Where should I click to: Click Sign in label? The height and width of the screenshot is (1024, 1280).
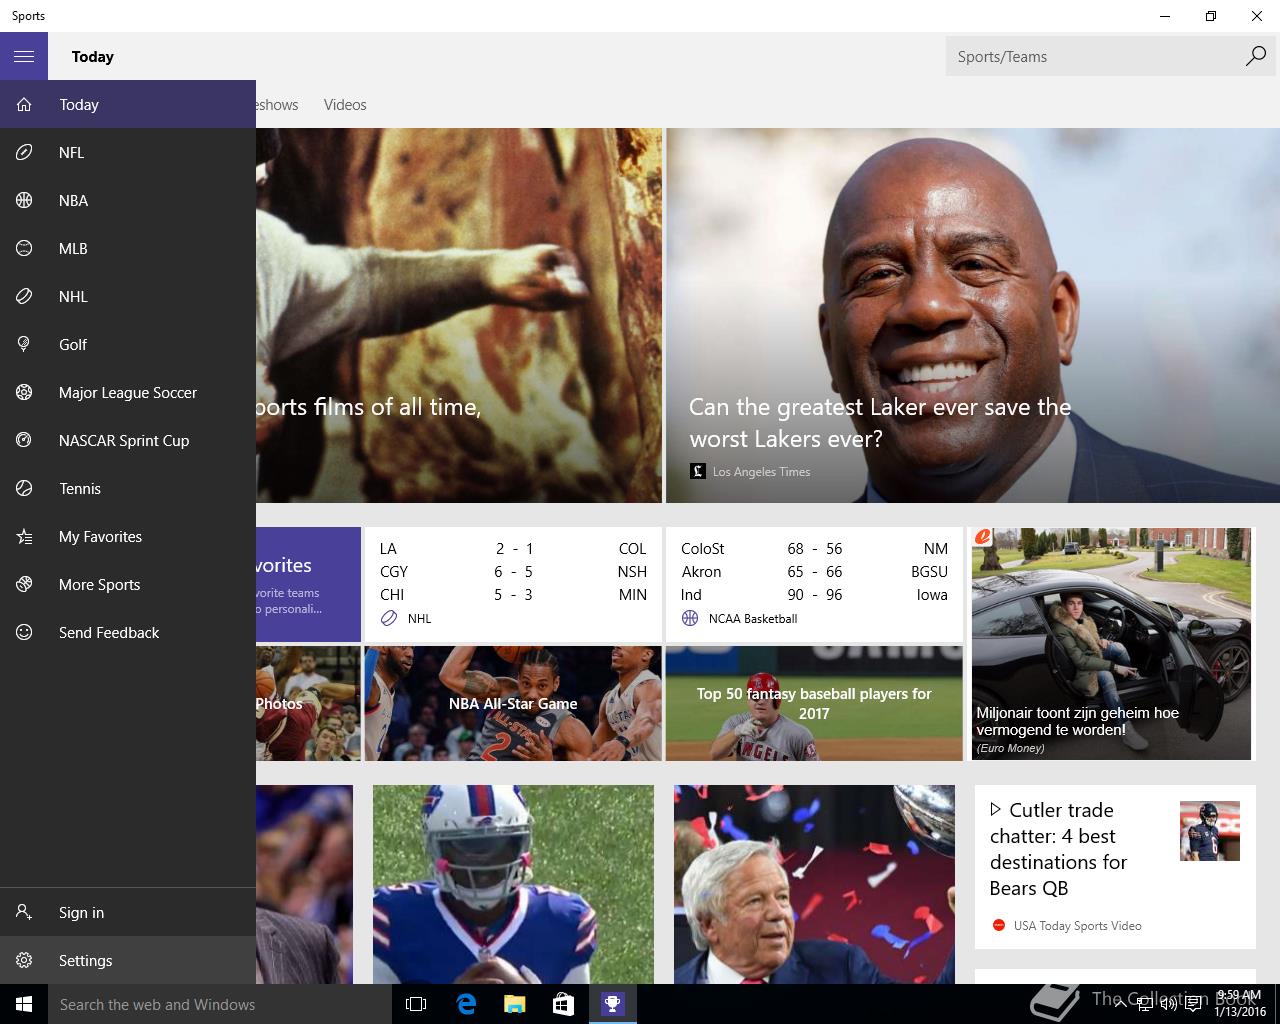81,912
